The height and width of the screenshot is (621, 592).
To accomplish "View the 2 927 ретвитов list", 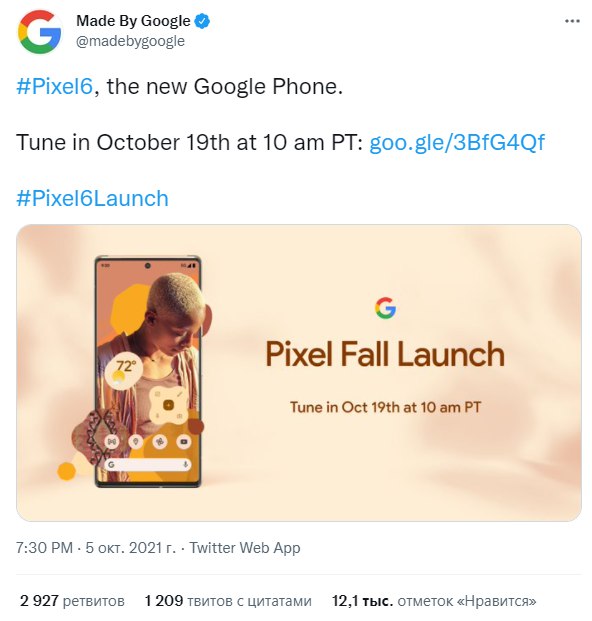I will (x=72, y=601).
